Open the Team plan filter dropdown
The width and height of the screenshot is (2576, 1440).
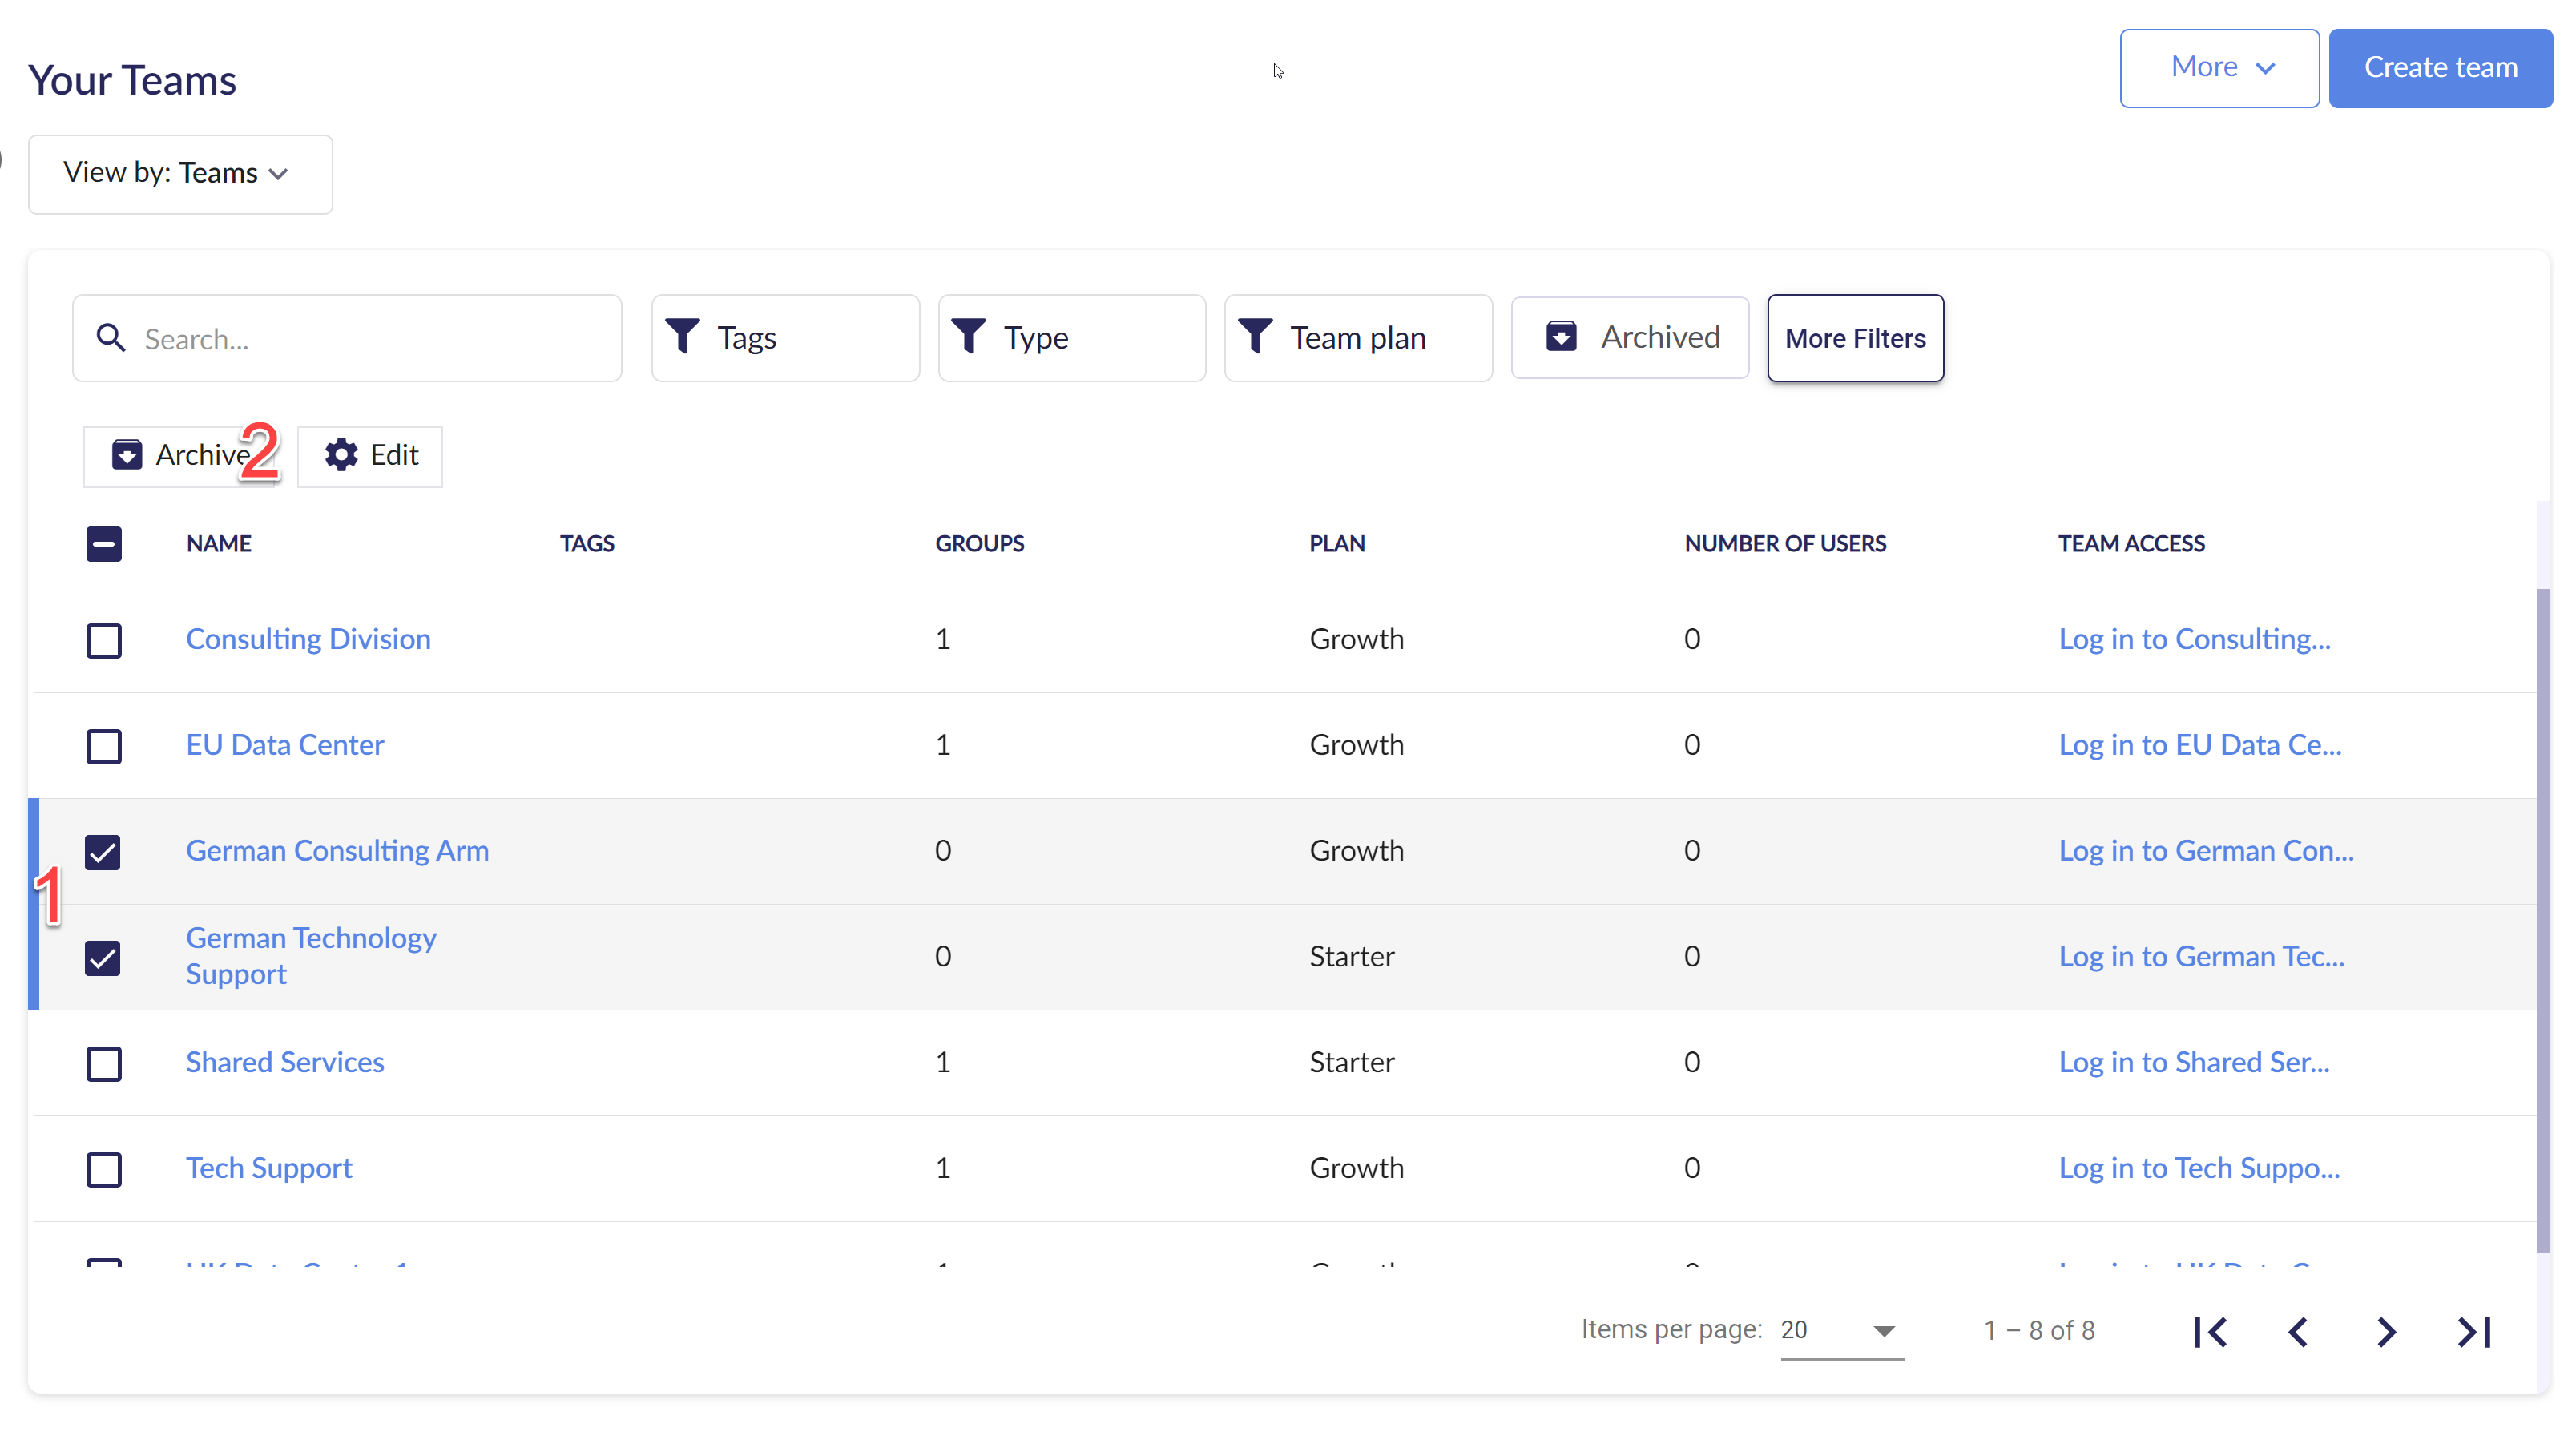point(1358,338)
